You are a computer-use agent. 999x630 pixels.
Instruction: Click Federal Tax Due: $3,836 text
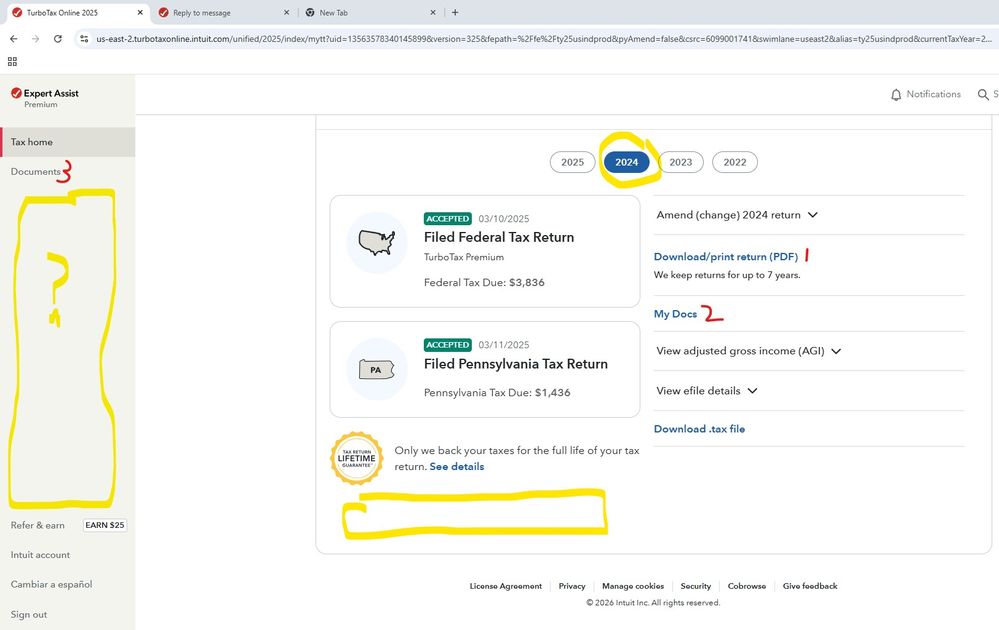click(x=484, y=282)
